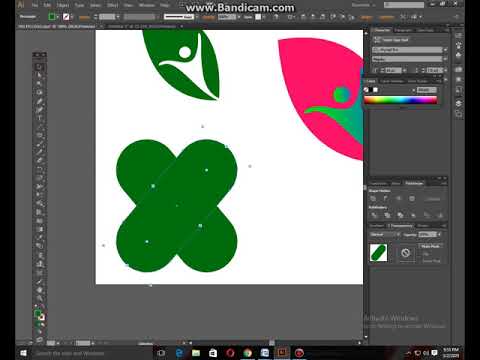Image resolution: width=480 pixels, height=360 pixels.
Task: Click the Expand button in Pathfinder panel
Action: pyautogui.click(x=433, y=199)
